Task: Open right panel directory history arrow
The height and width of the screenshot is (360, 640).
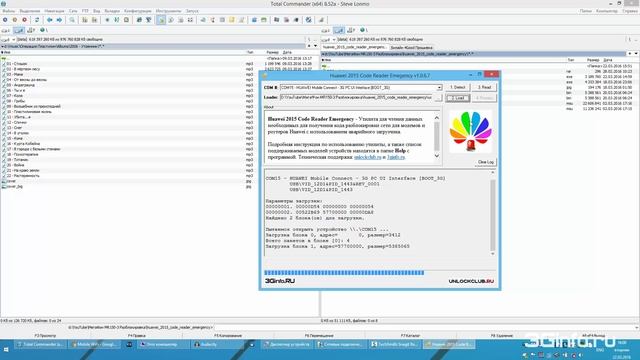Action: [x=636, y=53]
